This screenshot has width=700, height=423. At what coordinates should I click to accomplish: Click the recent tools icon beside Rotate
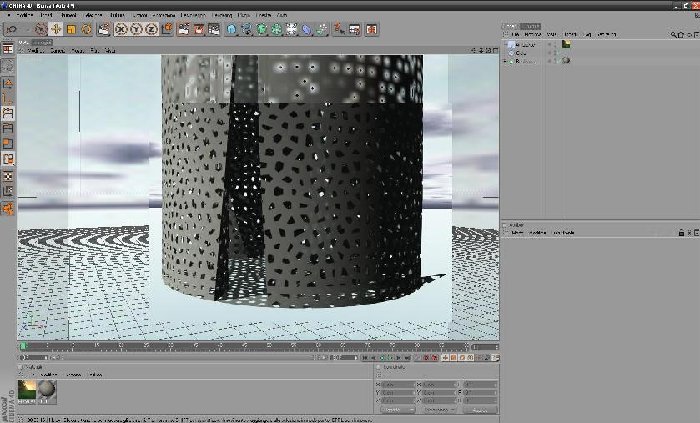[x=104, y=29]
